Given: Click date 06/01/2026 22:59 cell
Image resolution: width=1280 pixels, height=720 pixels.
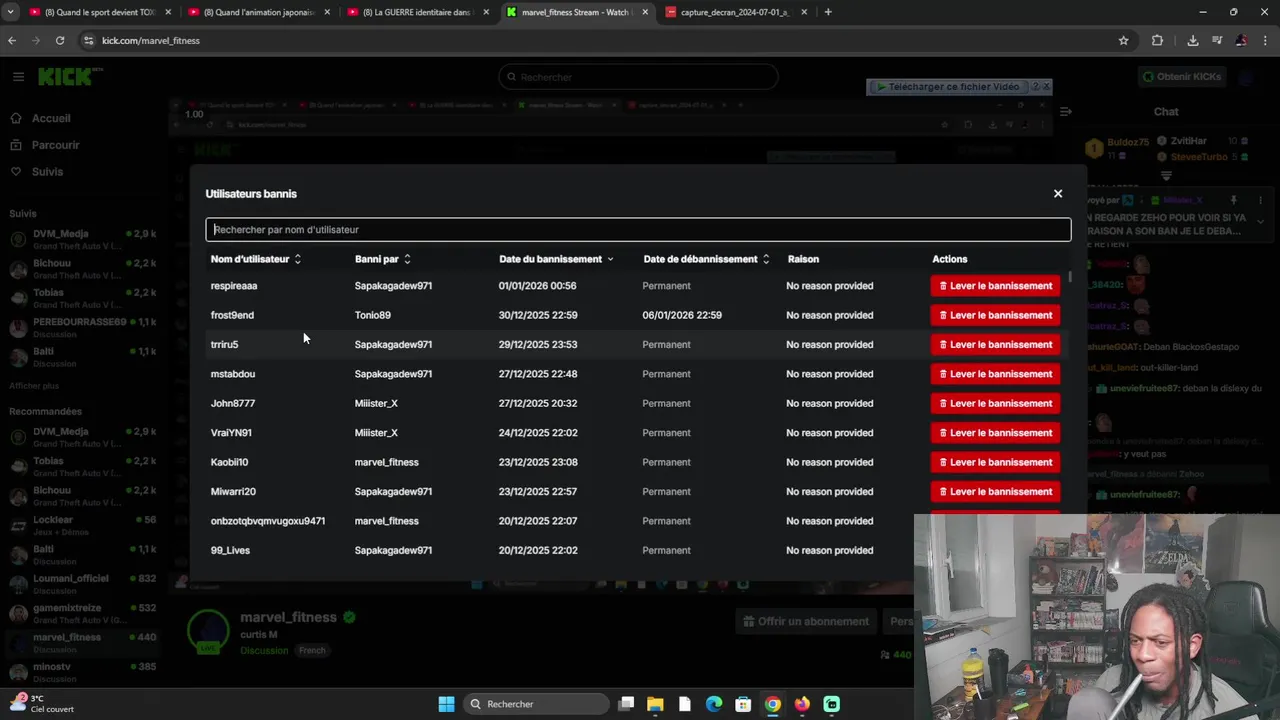Looking at the screenshot, I should pyautogui.click(x=682, y=315).
